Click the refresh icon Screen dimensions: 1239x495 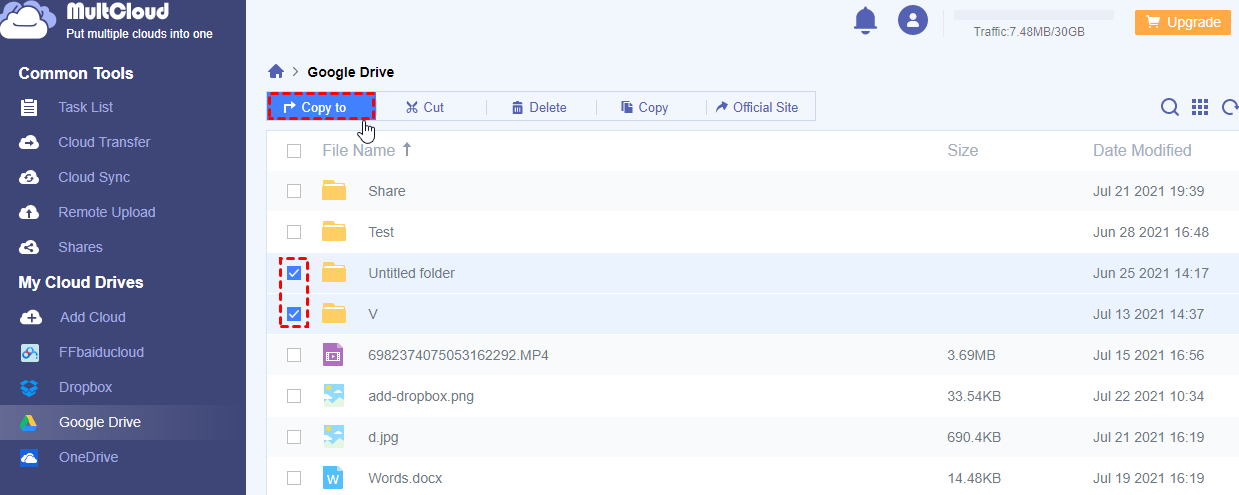point(1231,107)
